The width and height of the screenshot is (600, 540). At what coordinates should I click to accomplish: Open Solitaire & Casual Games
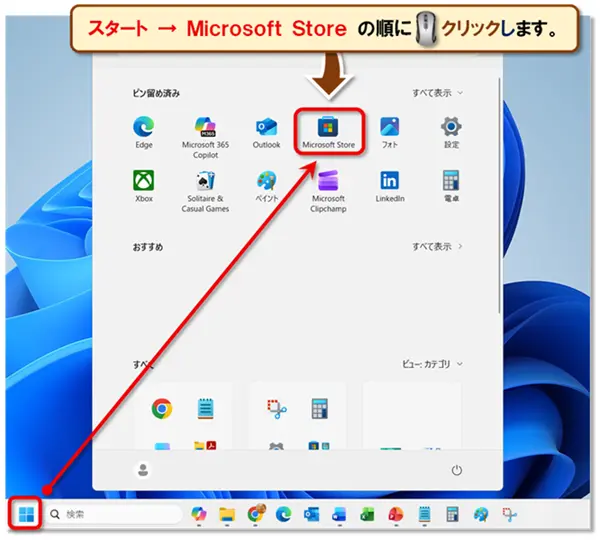click(205, 191)
